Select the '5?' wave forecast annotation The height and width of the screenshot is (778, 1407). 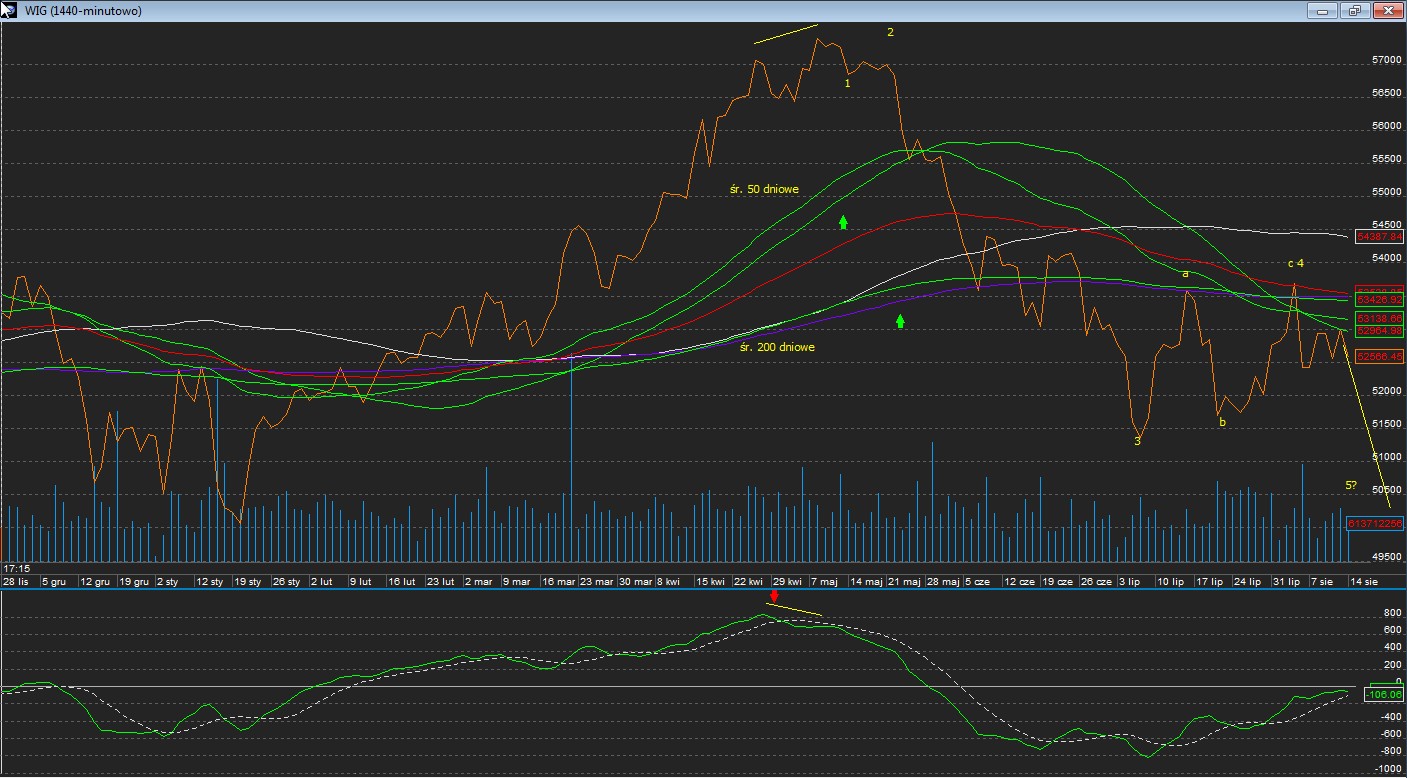click(1350, 485)
